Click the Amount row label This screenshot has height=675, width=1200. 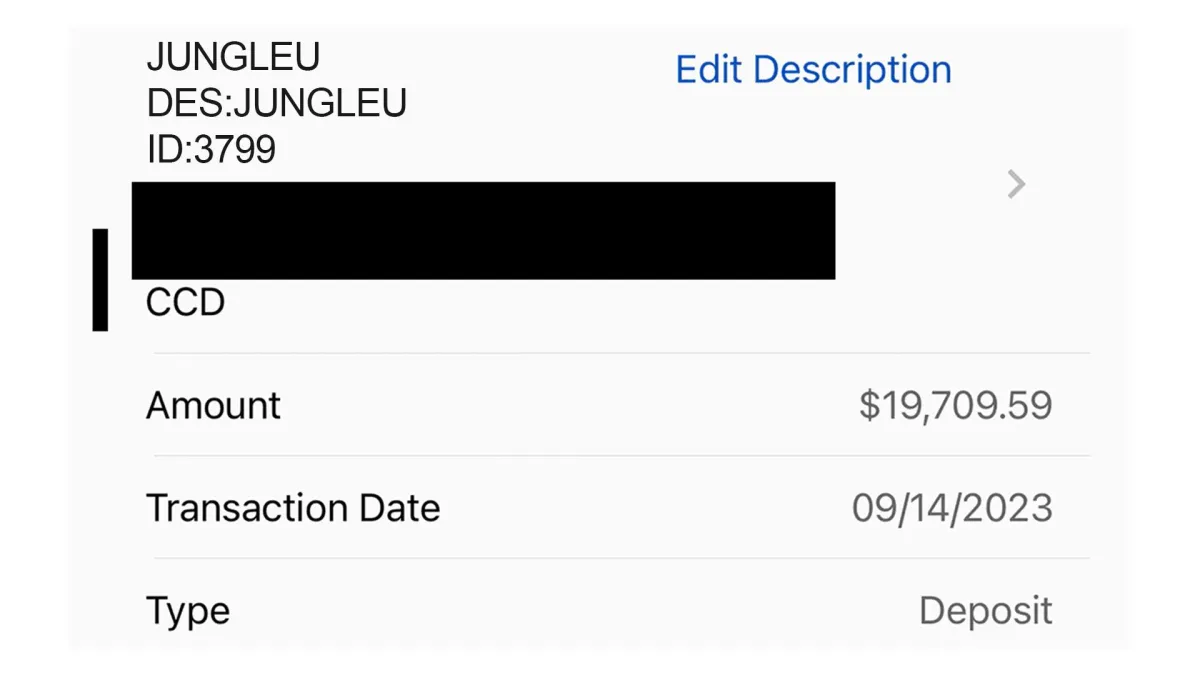tap(213, 405)
